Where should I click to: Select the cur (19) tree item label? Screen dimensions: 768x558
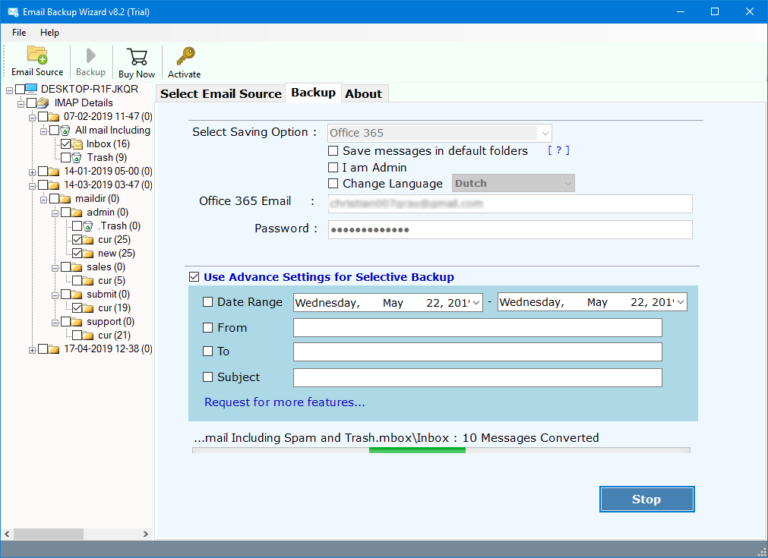114,308
